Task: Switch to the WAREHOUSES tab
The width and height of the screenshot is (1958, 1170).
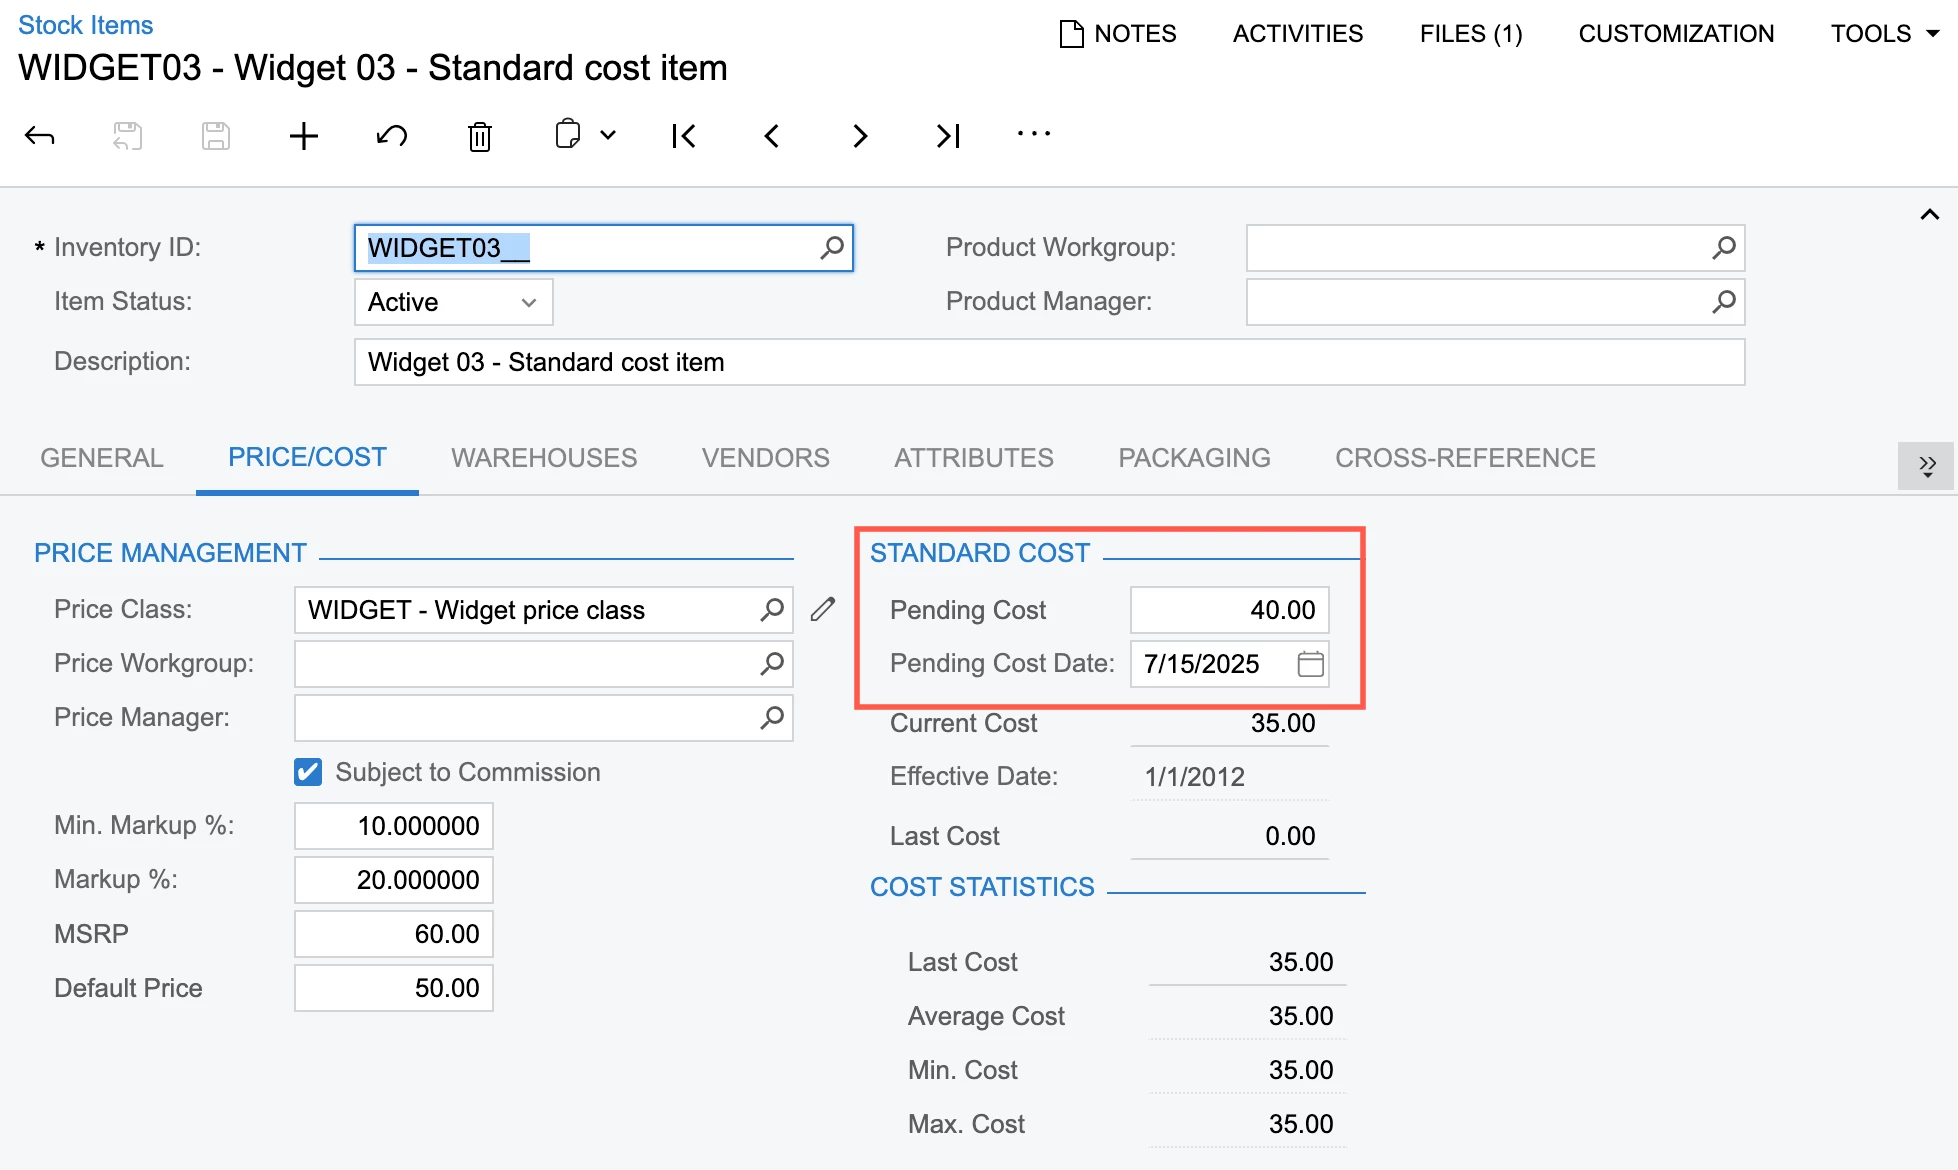Action: point(543,457)
